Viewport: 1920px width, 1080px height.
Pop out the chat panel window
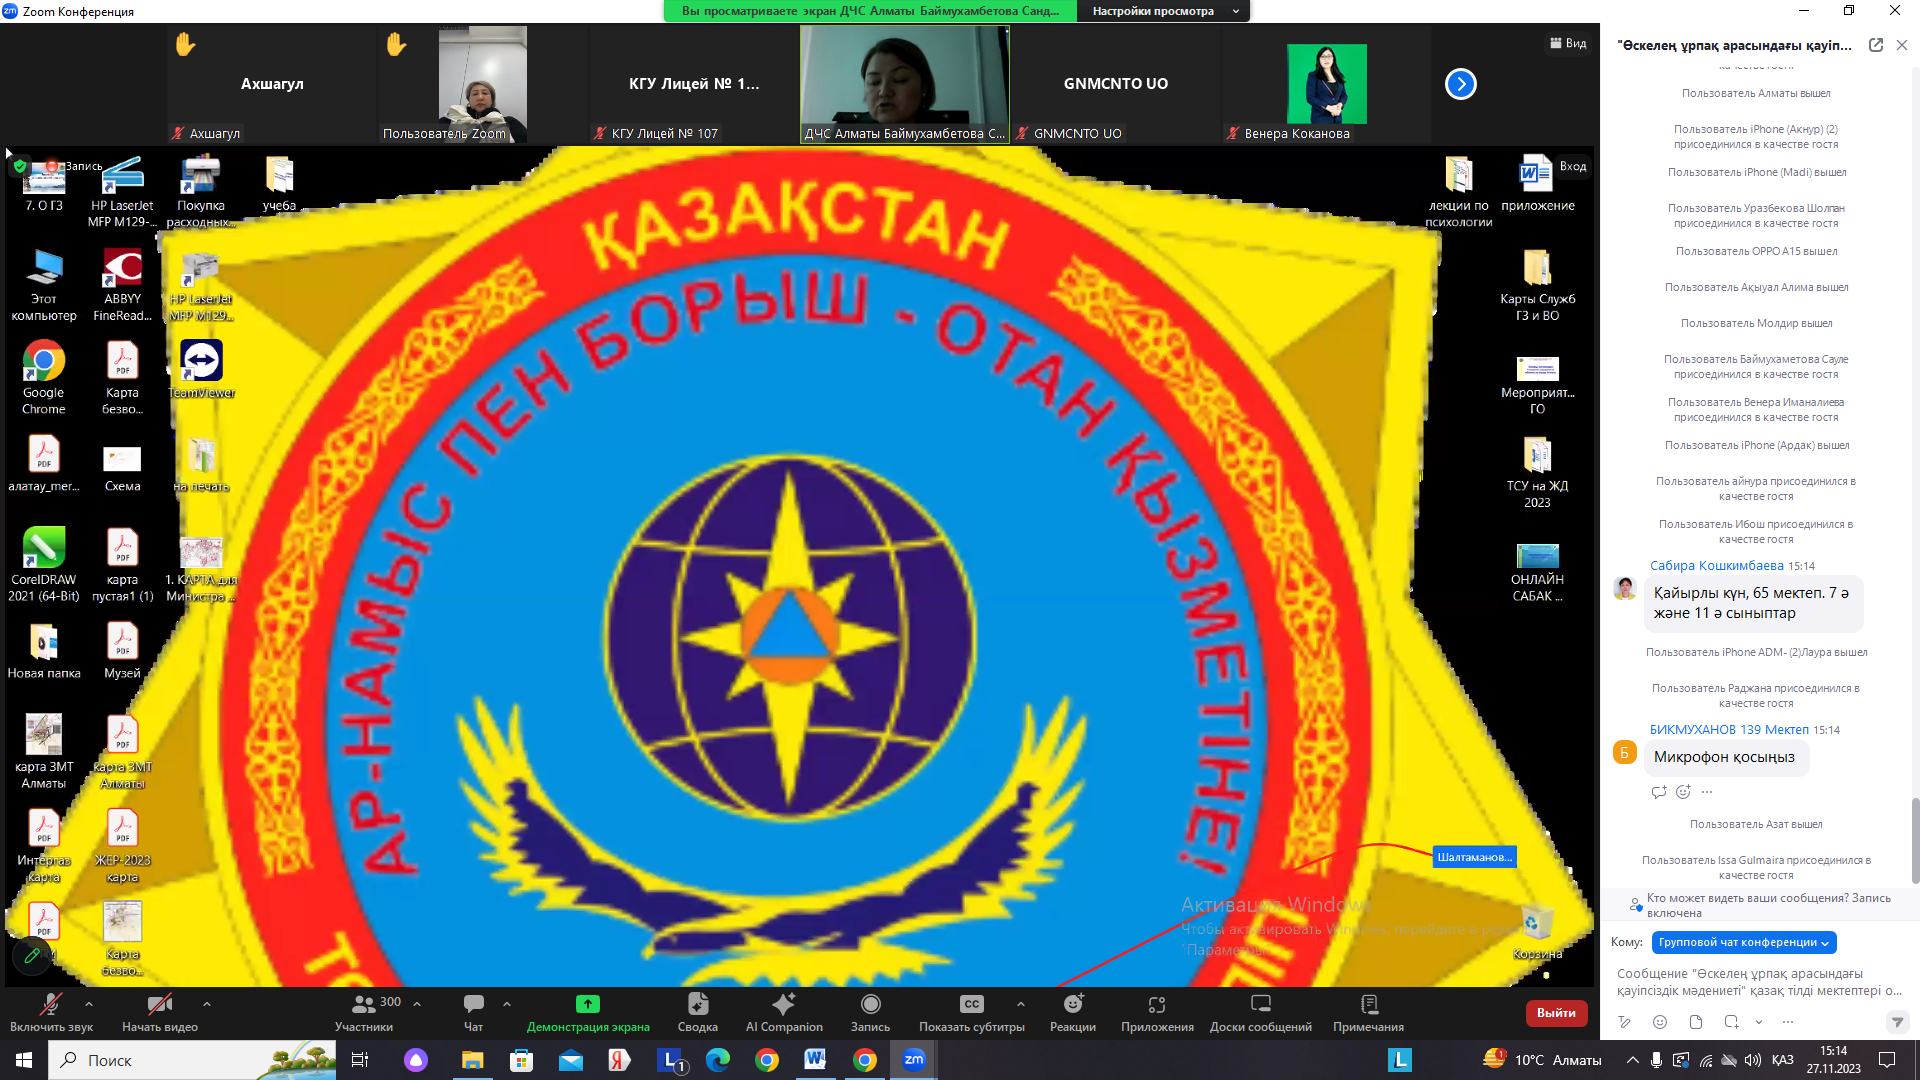[1876, 45]
